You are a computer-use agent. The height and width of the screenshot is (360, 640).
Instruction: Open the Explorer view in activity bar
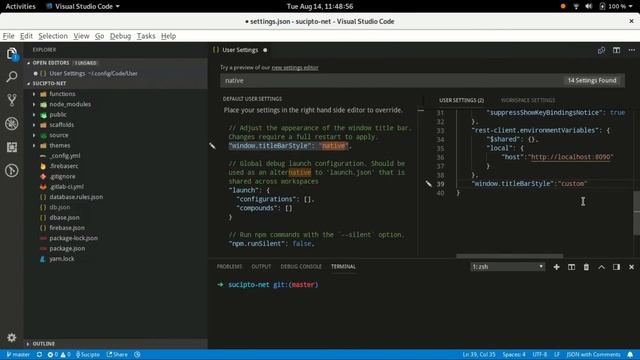pos(12,53)
